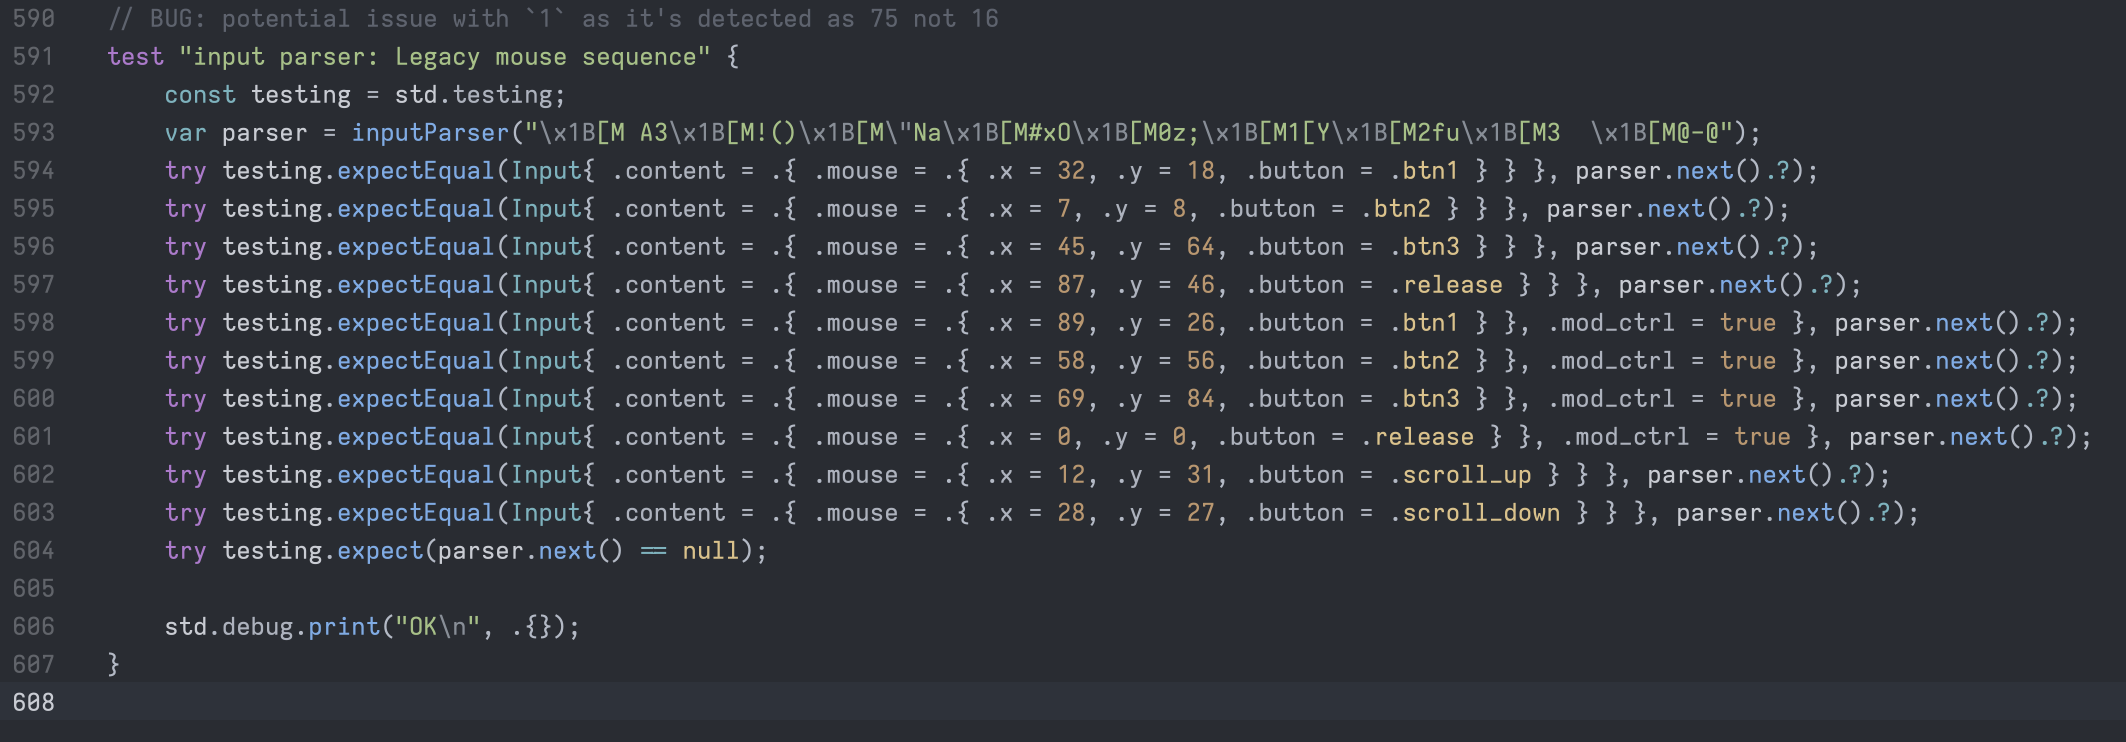
Task: Click ".content" on line 601
Action: pos(668,437)
